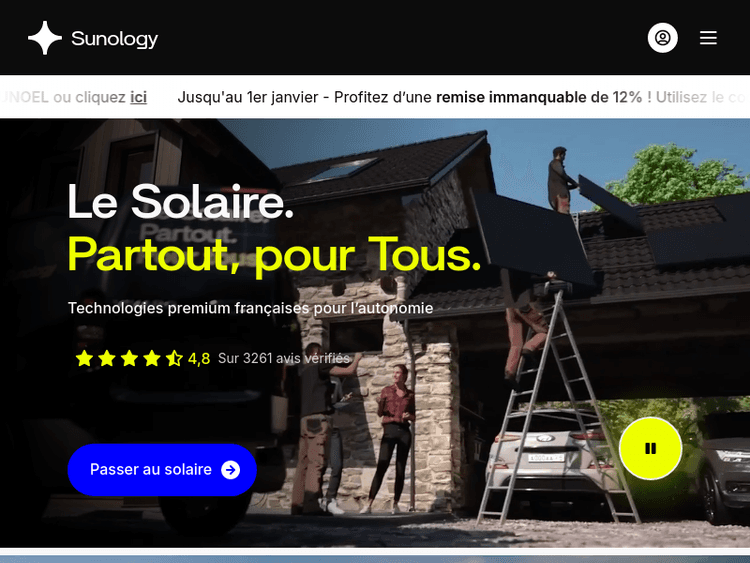Click the 4,8 rating score
Viewport: 750px width, 563px height.
point(199,358)
